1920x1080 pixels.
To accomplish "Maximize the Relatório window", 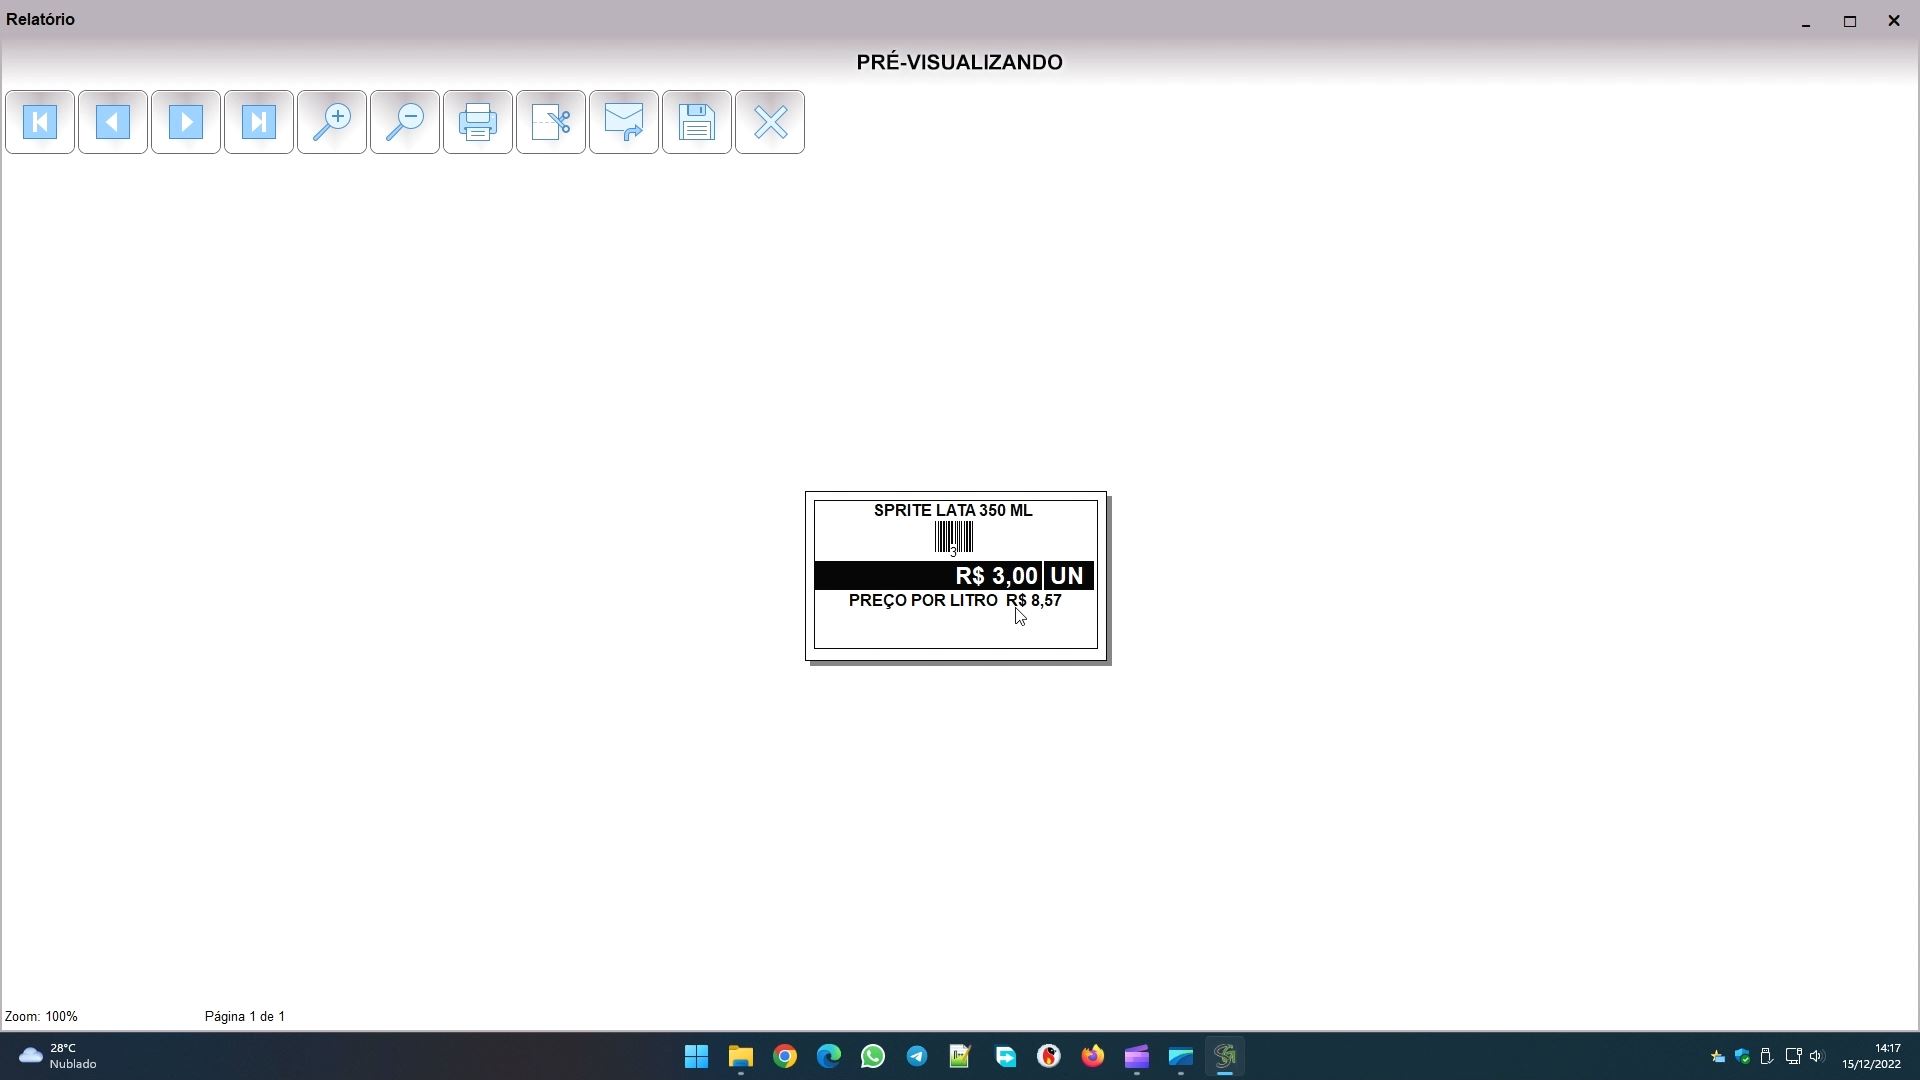I will 1850,20.
